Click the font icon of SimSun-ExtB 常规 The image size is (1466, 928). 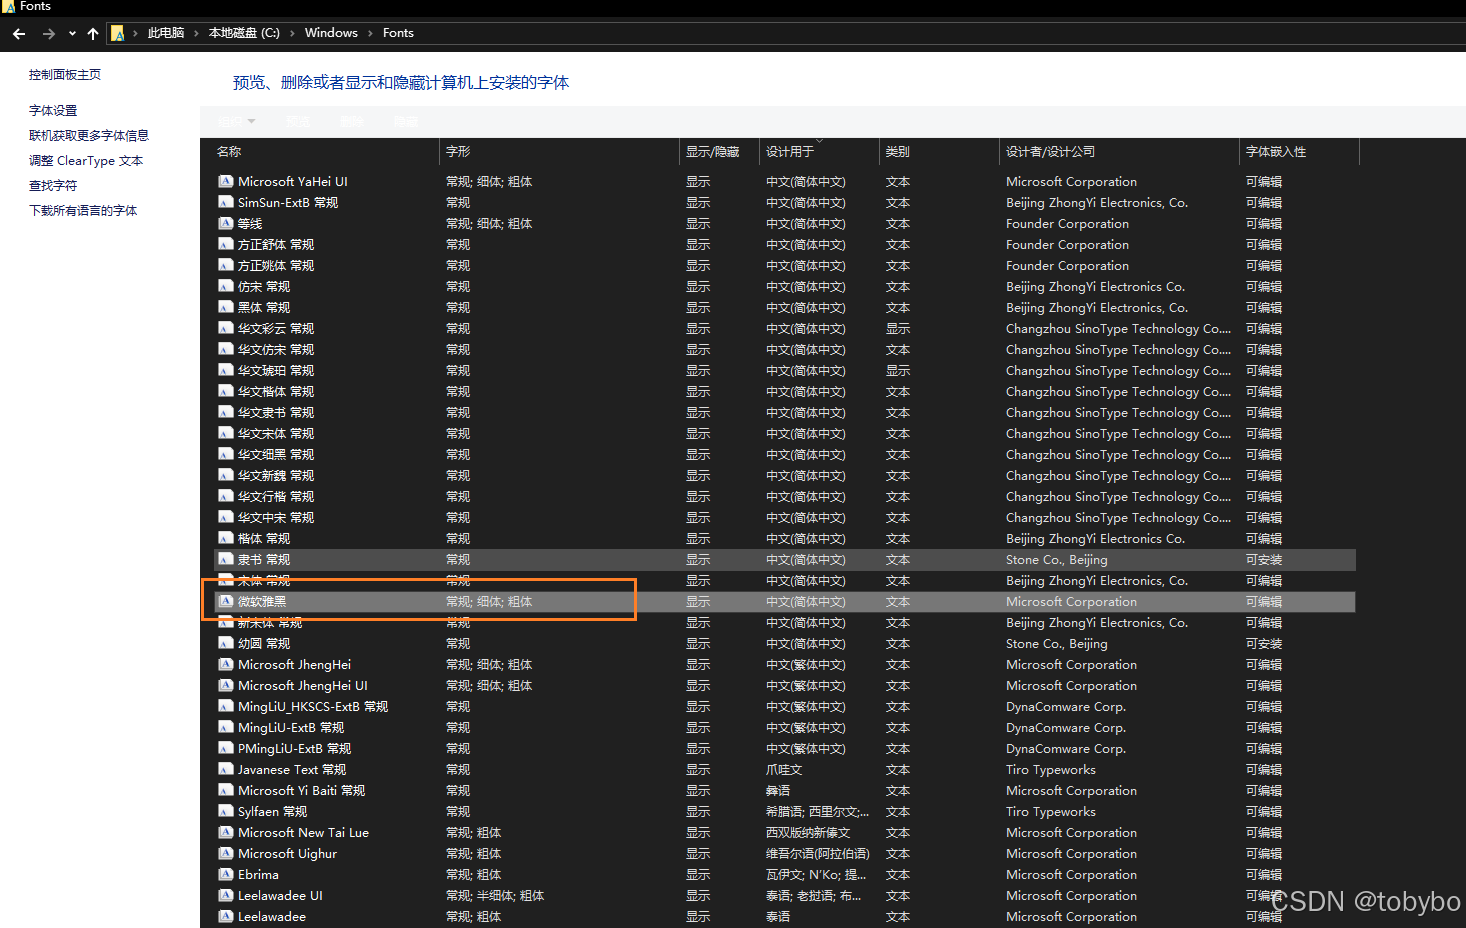226,203
